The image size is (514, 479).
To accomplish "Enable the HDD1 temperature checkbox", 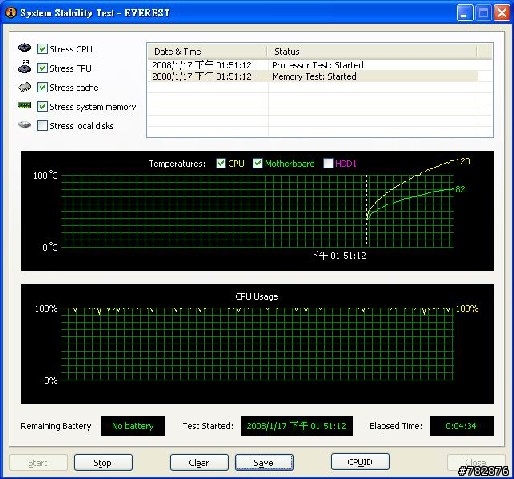I will (328, 163).
